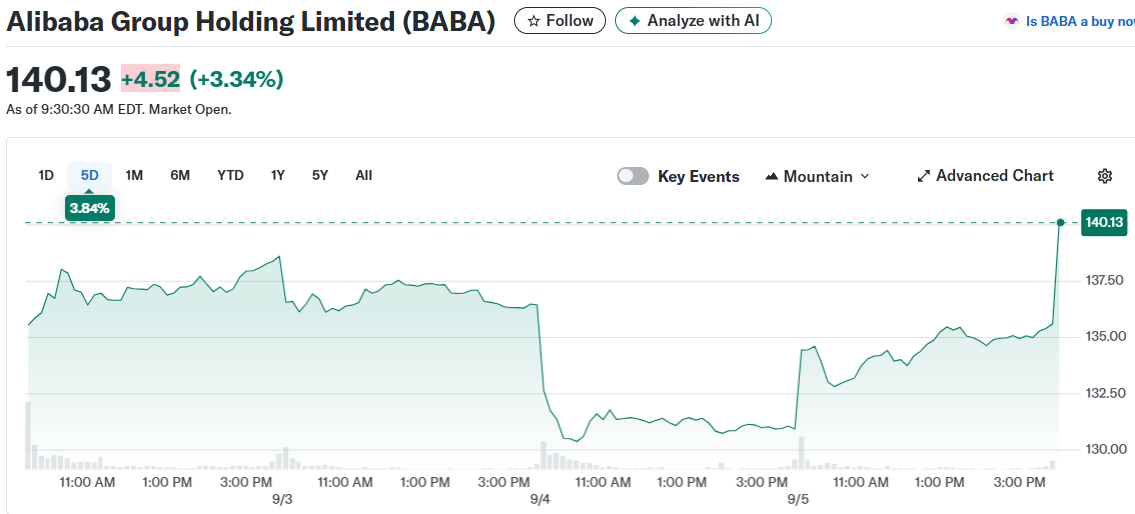Select the 1Y range tab
This screenshot has height=514, width=1135.
(278, 175)
